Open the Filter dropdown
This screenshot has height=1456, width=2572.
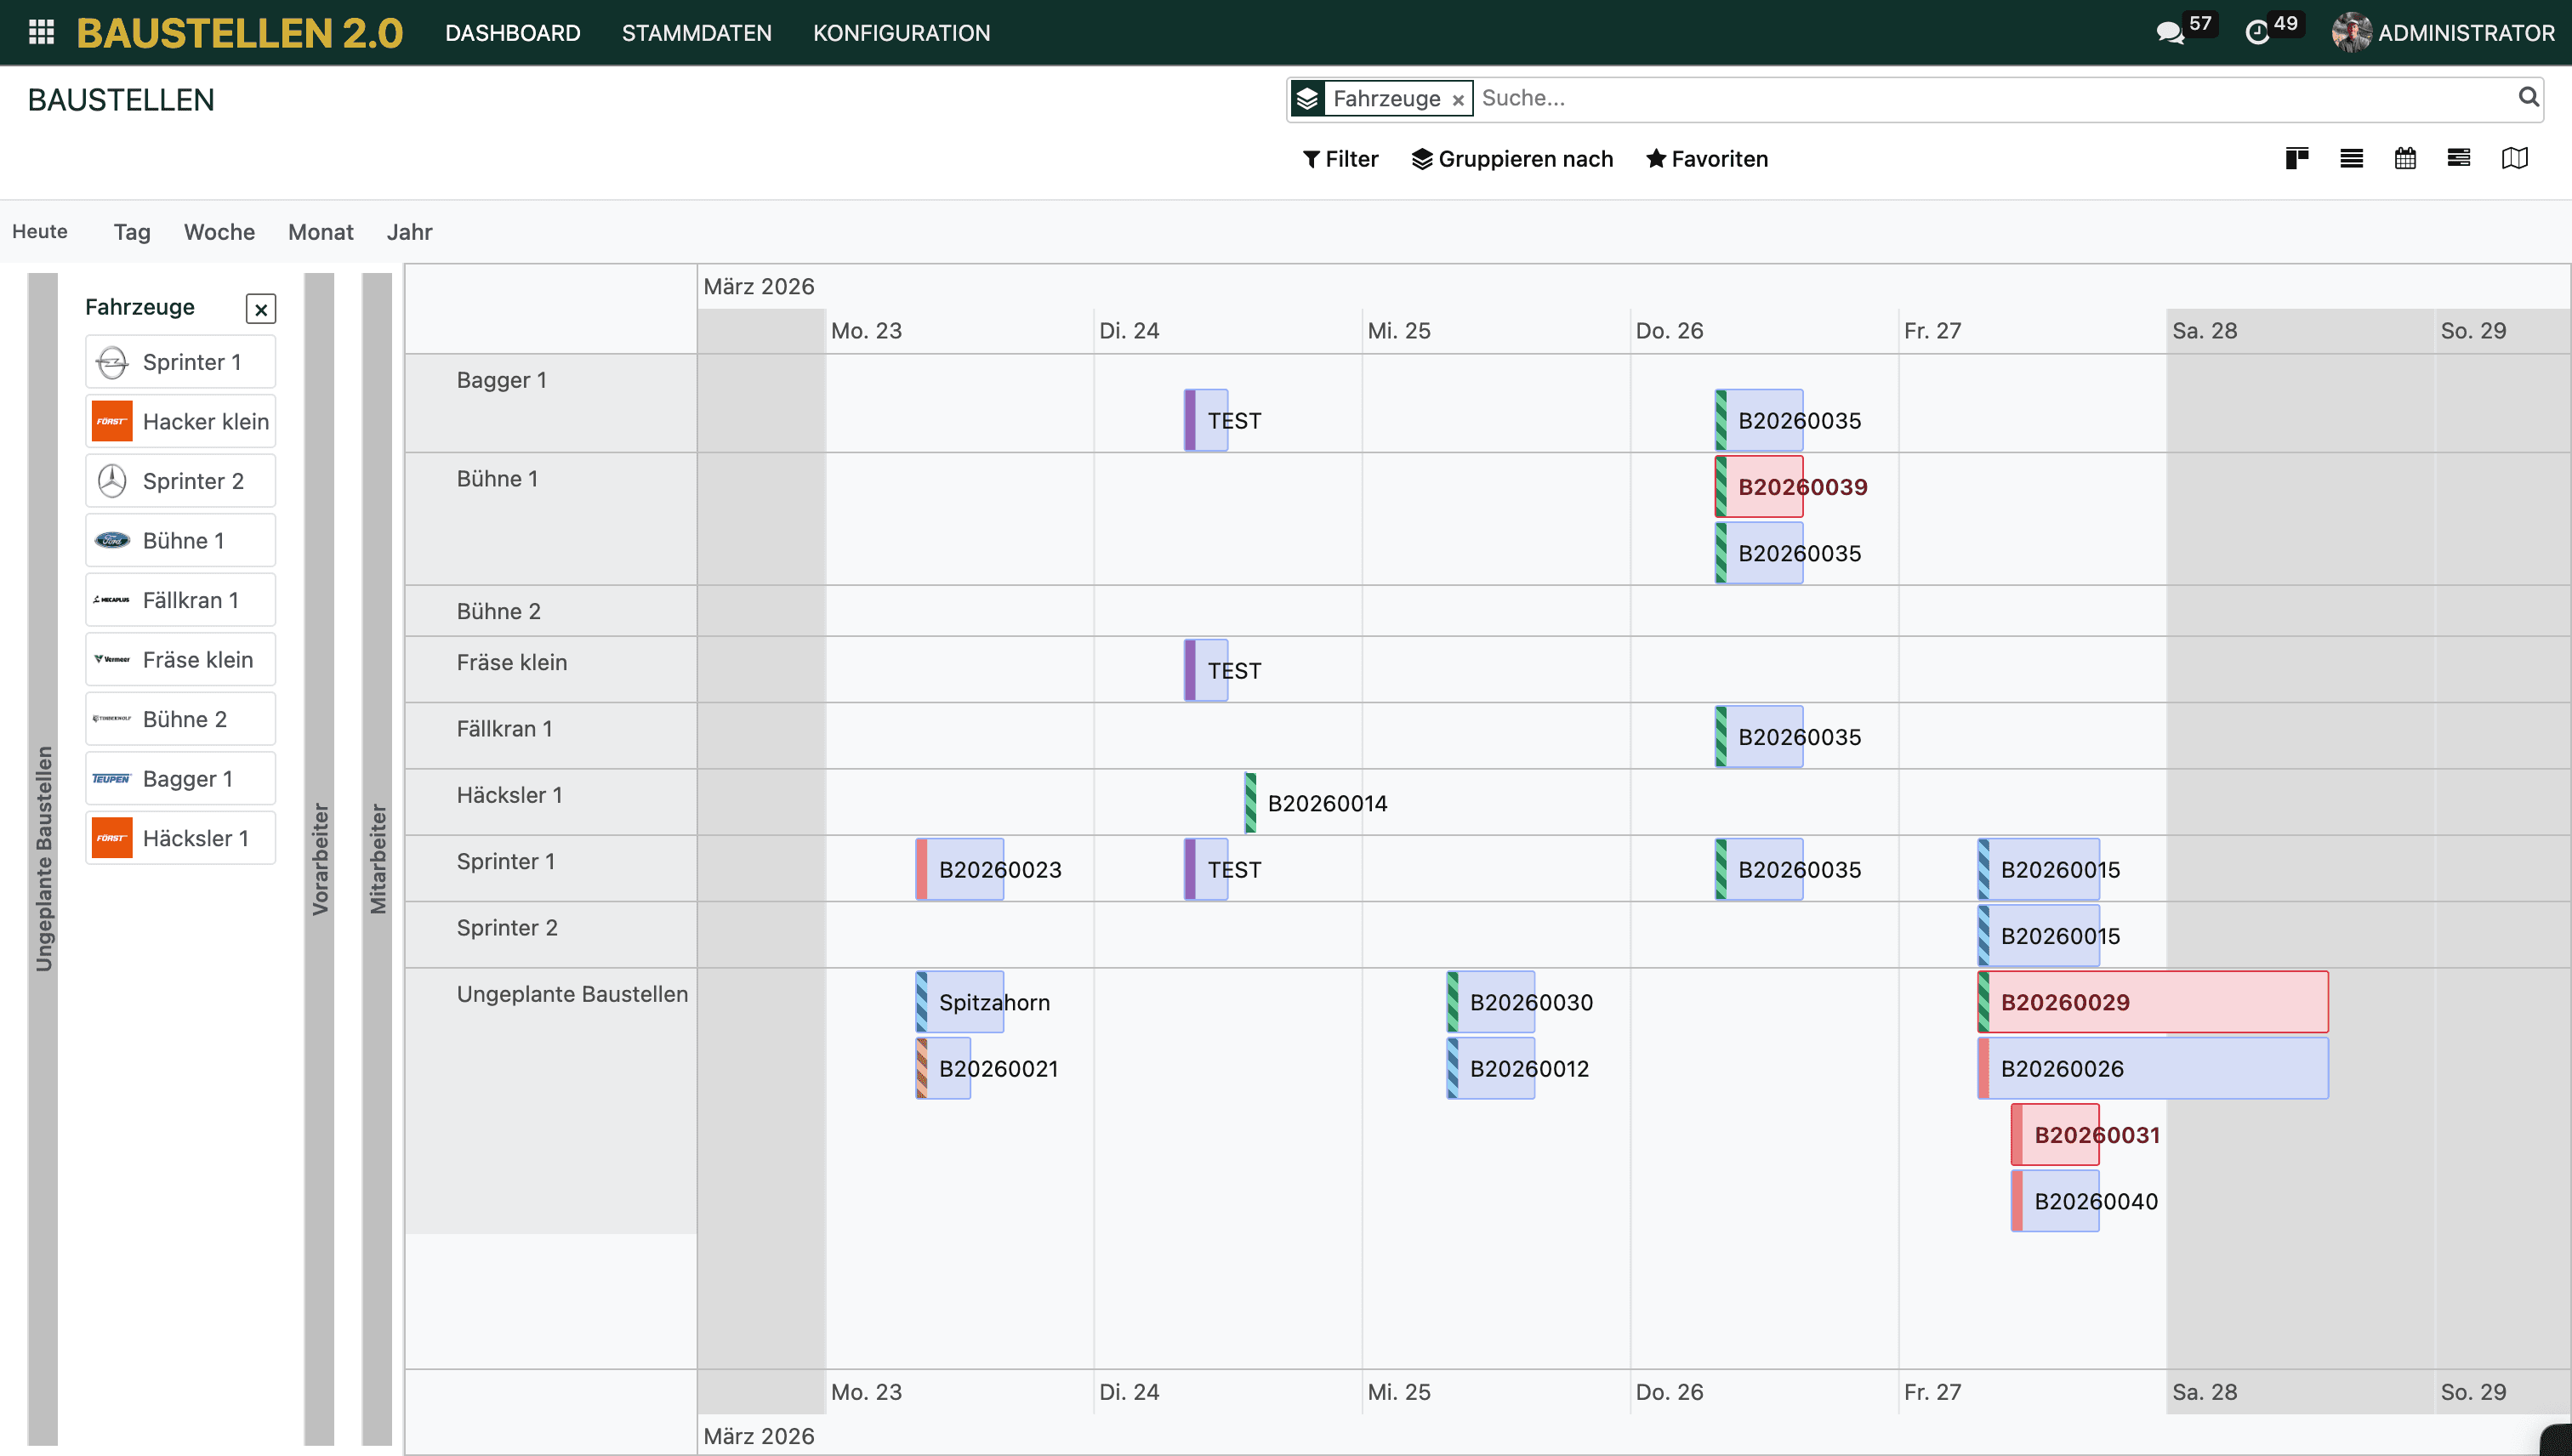(1340, 159)
